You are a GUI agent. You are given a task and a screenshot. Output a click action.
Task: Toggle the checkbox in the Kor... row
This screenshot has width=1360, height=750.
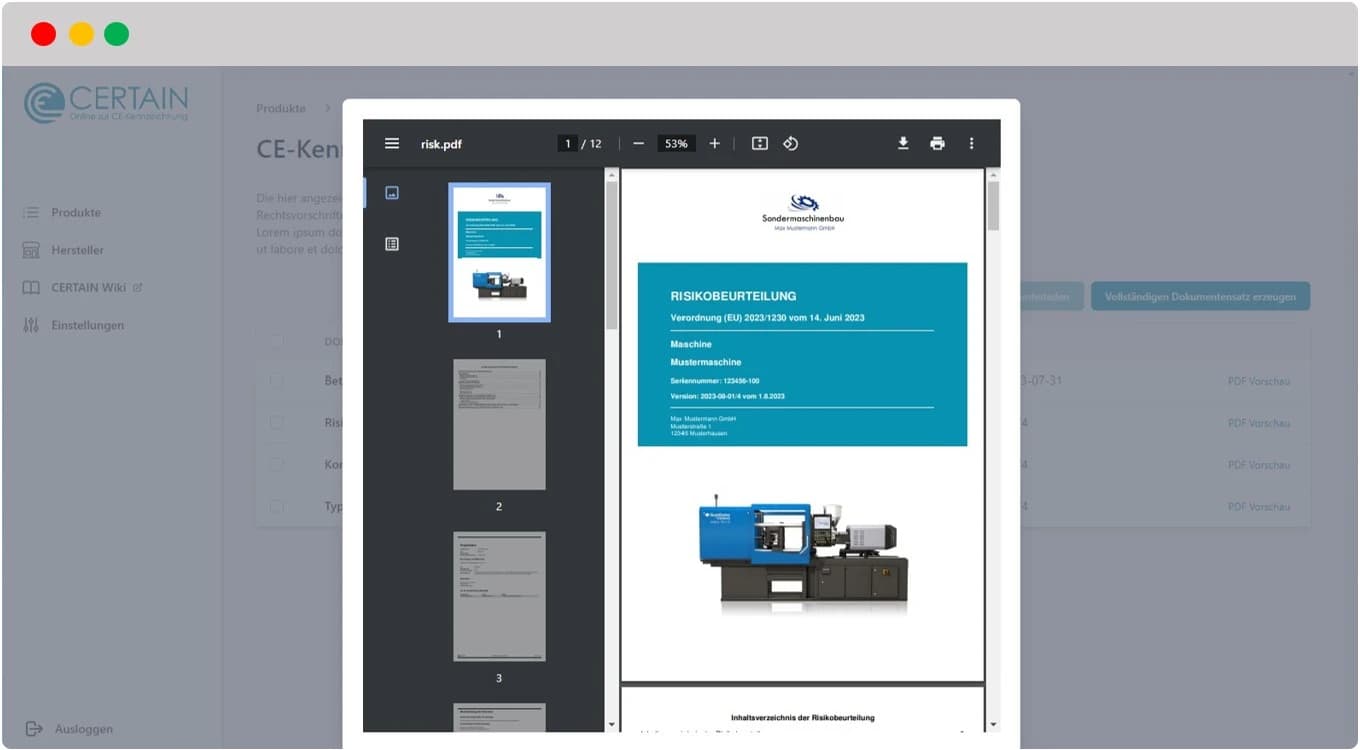tap(276, 465)
